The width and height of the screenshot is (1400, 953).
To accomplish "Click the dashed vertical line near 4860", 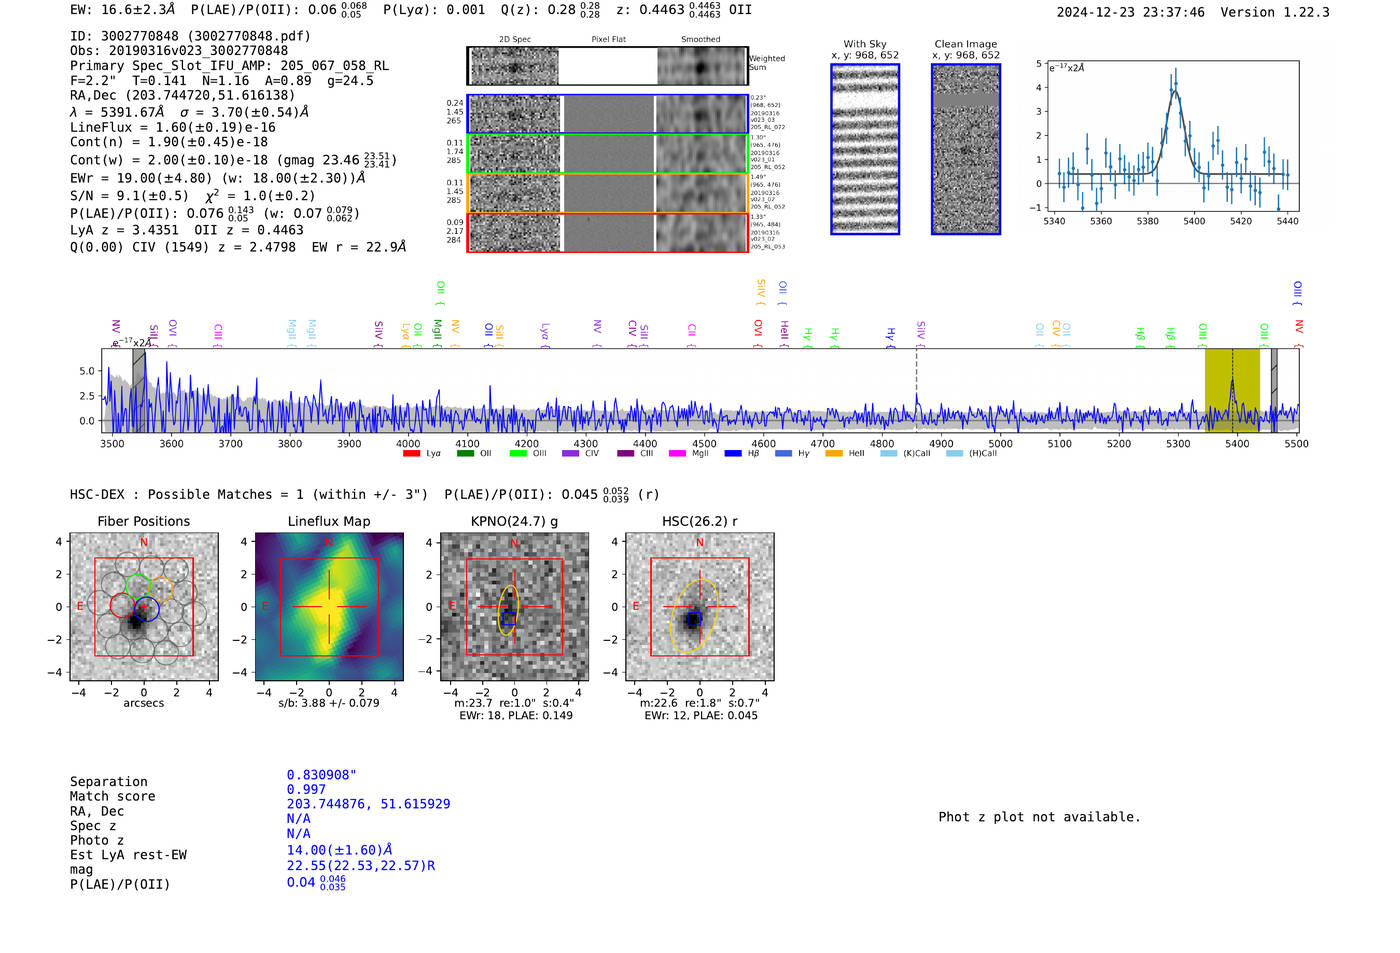I will tap(916, 390).
